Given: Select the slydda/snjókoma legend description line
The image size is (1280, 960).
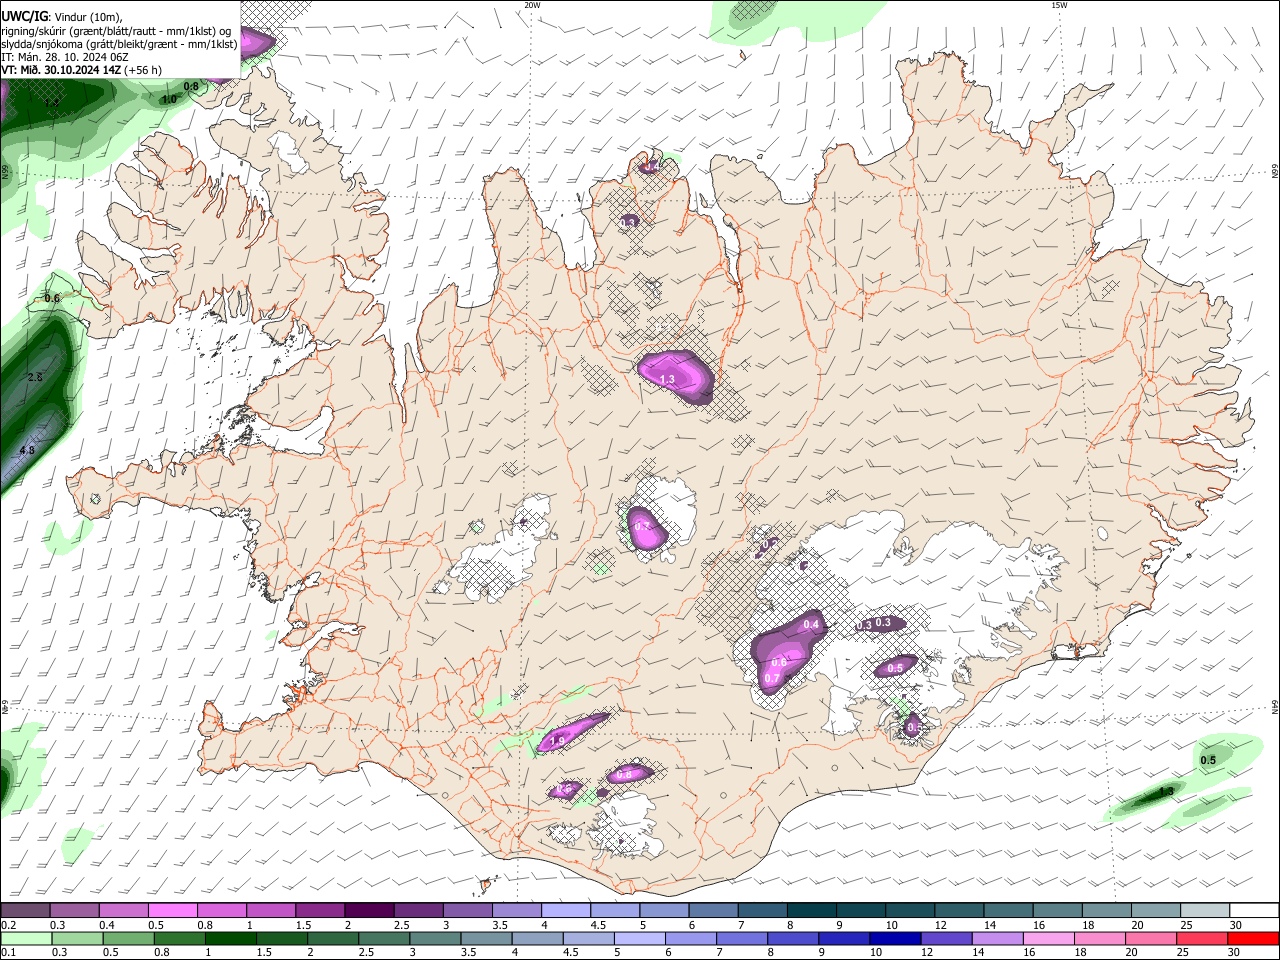Looking at the screenshot, I should point(119,44).
